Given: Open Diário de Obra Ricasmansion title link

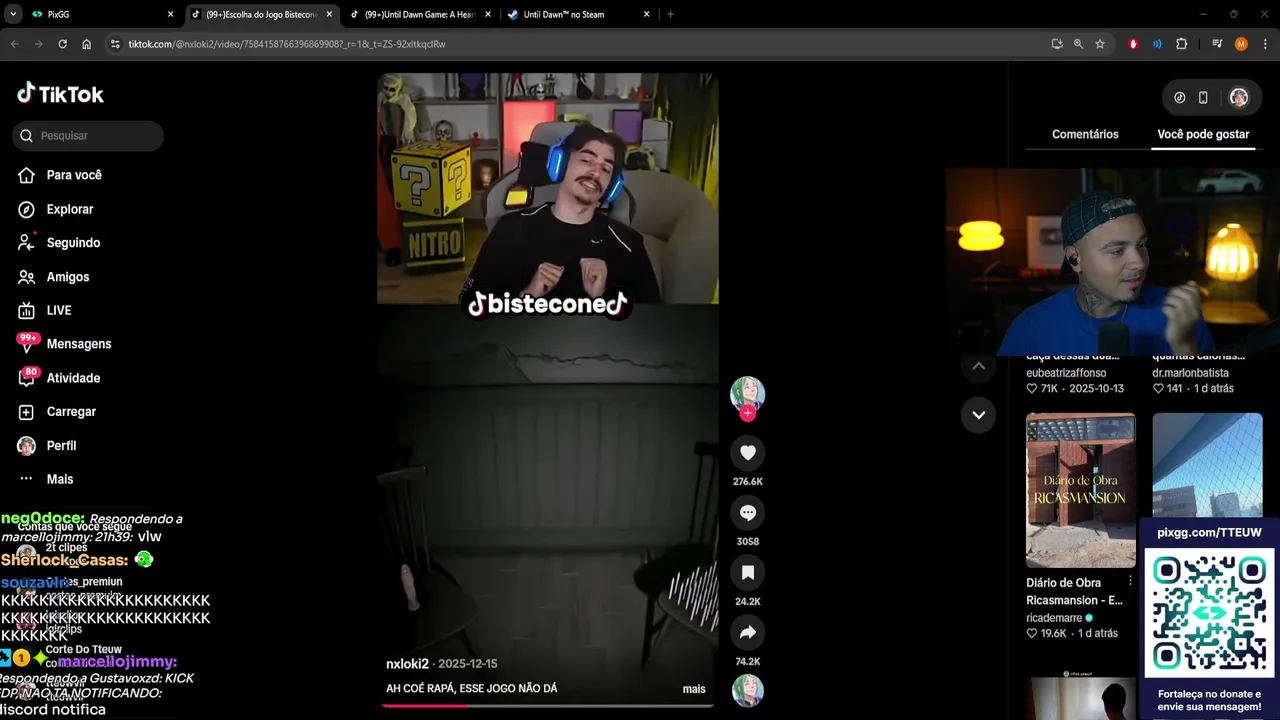Looking at the screenshot, I should [1072, 592].
